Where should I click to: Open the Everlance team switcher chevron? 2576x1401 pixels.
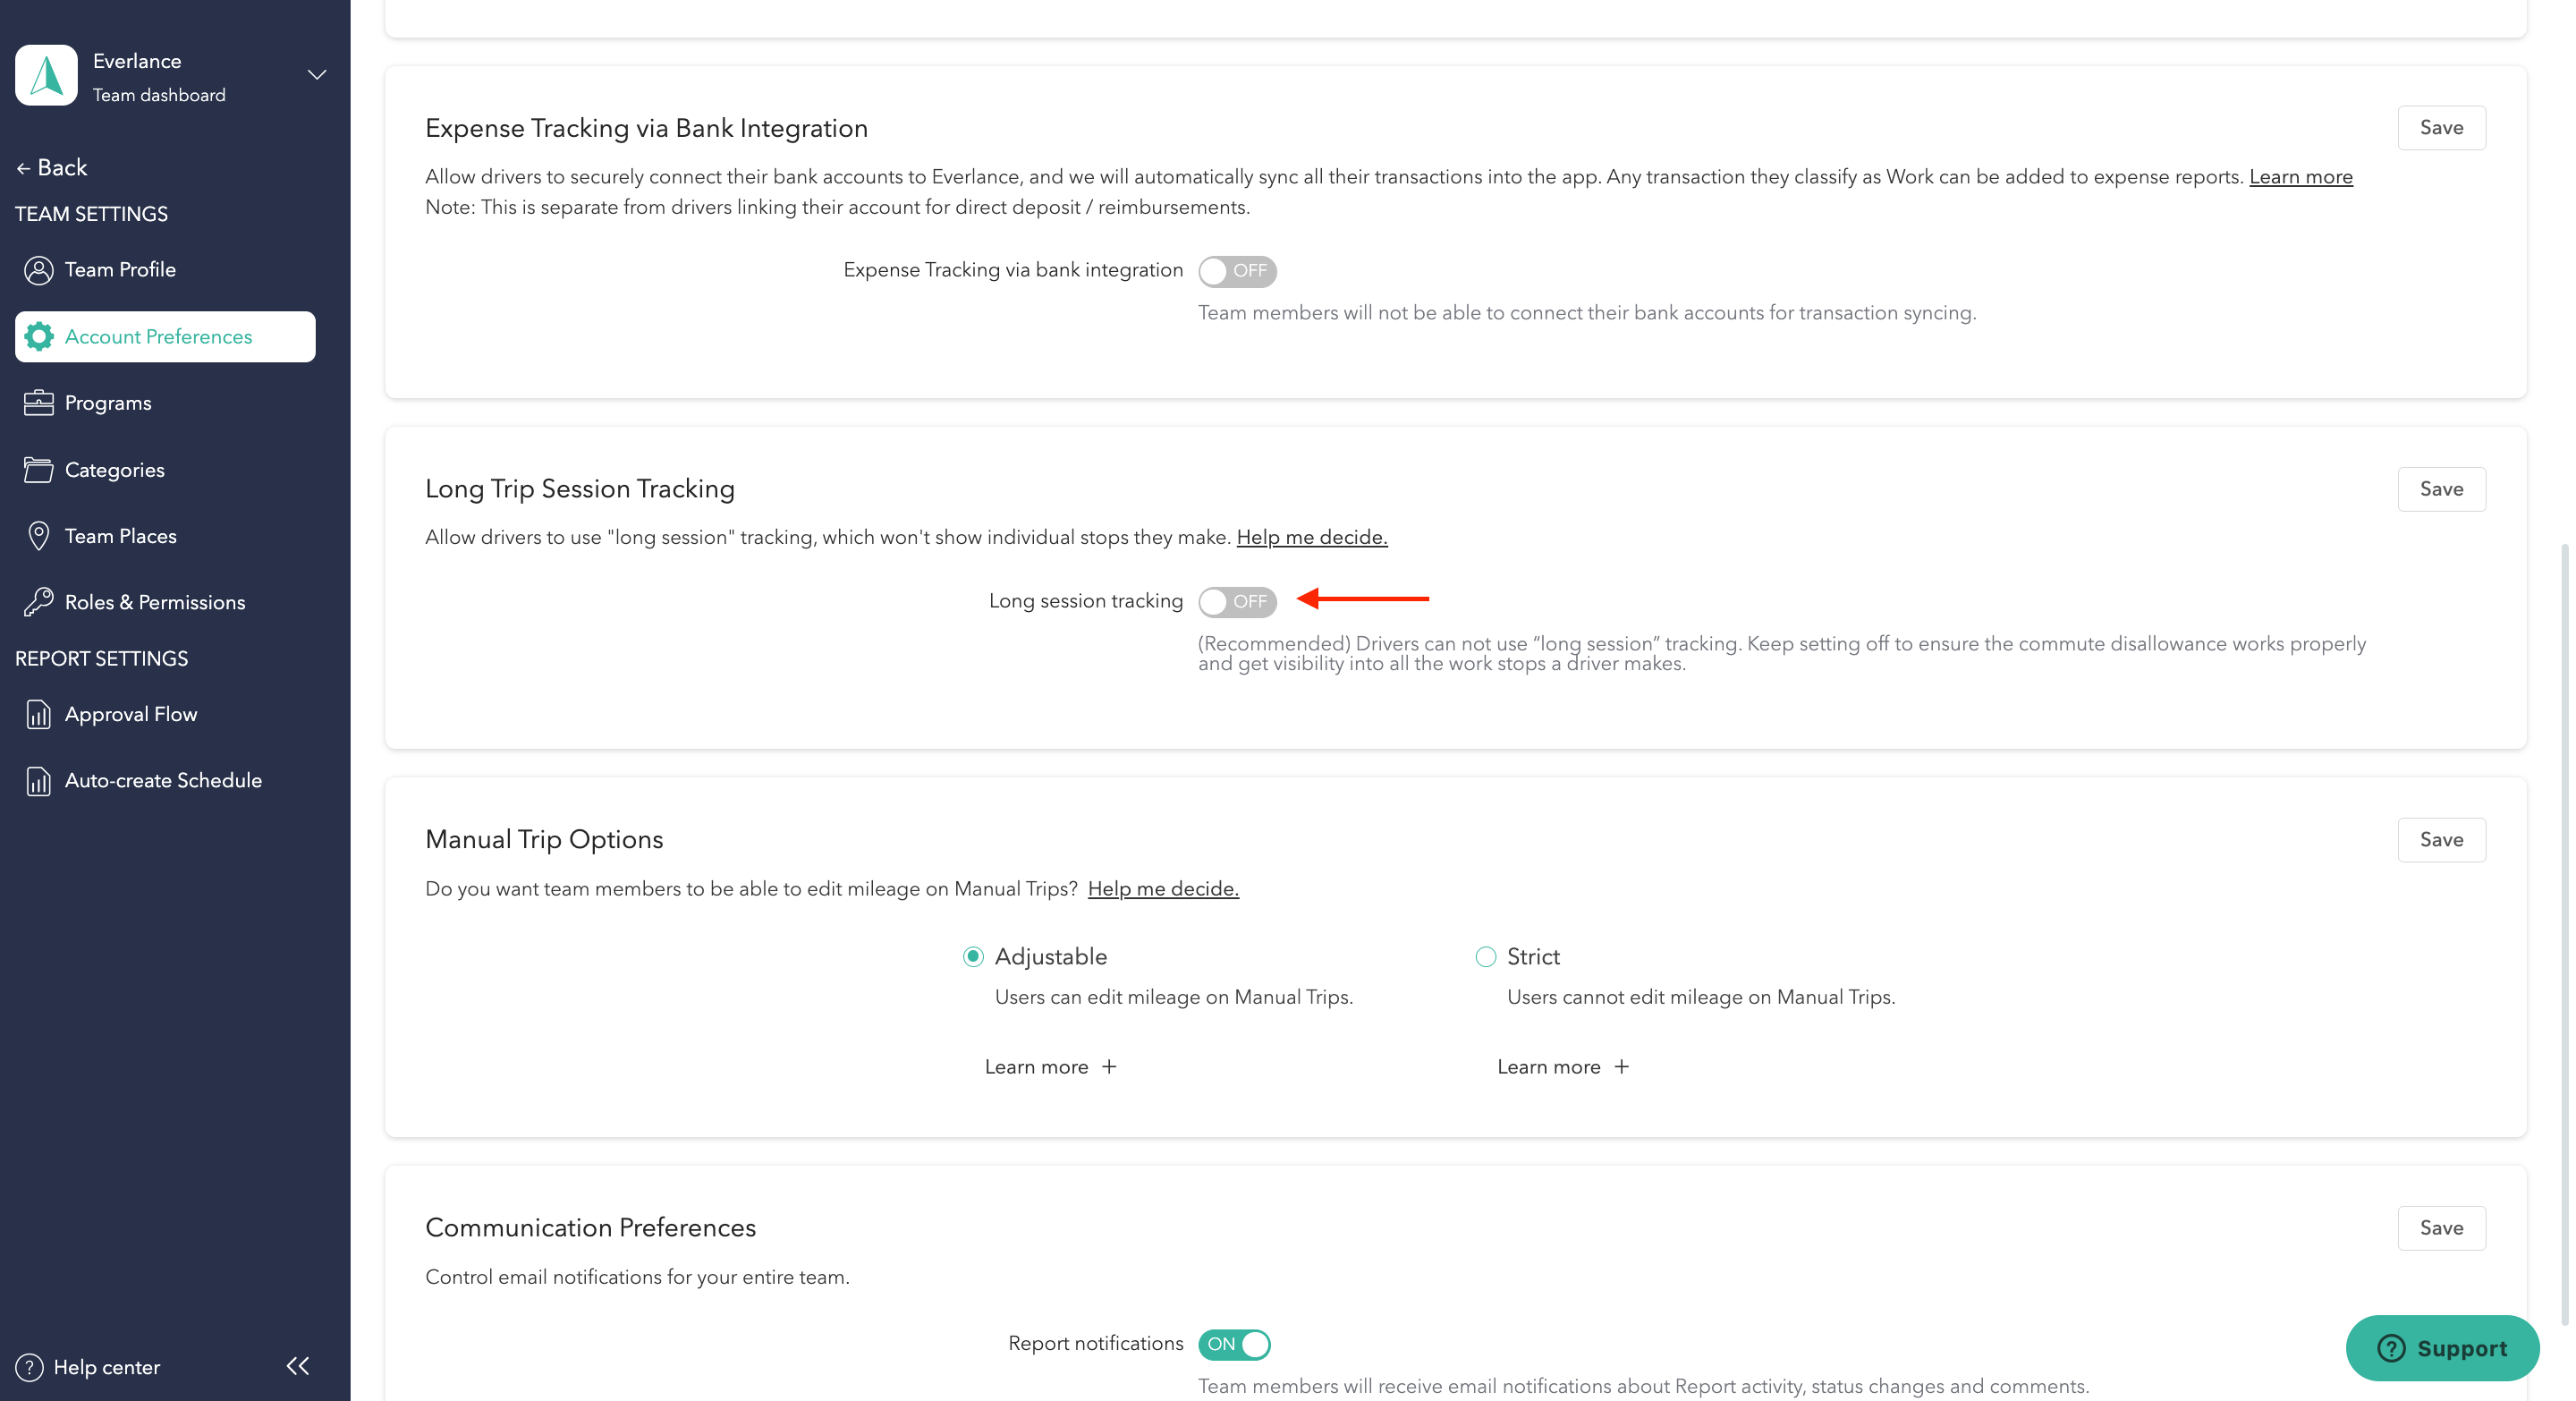tap(316, 75)
